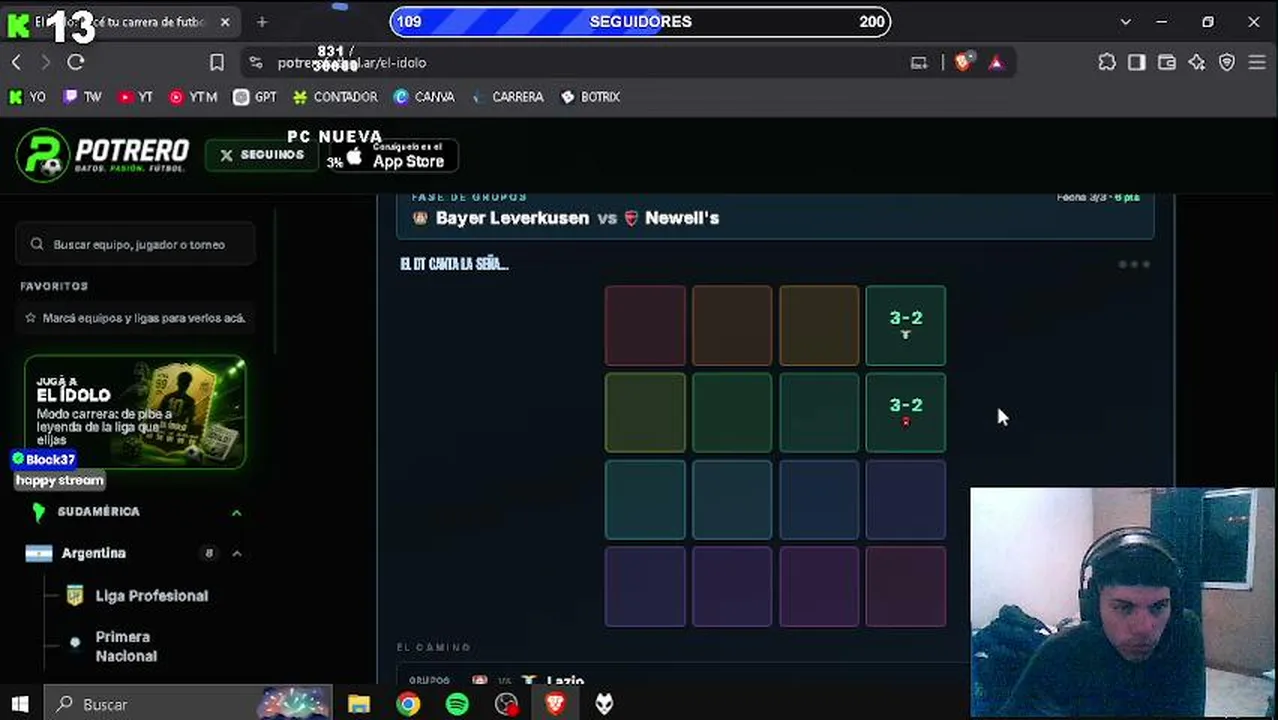Click the three dots beside El DT canta
This screenshot has width=1278, height=720.
tap(1134, 264)
